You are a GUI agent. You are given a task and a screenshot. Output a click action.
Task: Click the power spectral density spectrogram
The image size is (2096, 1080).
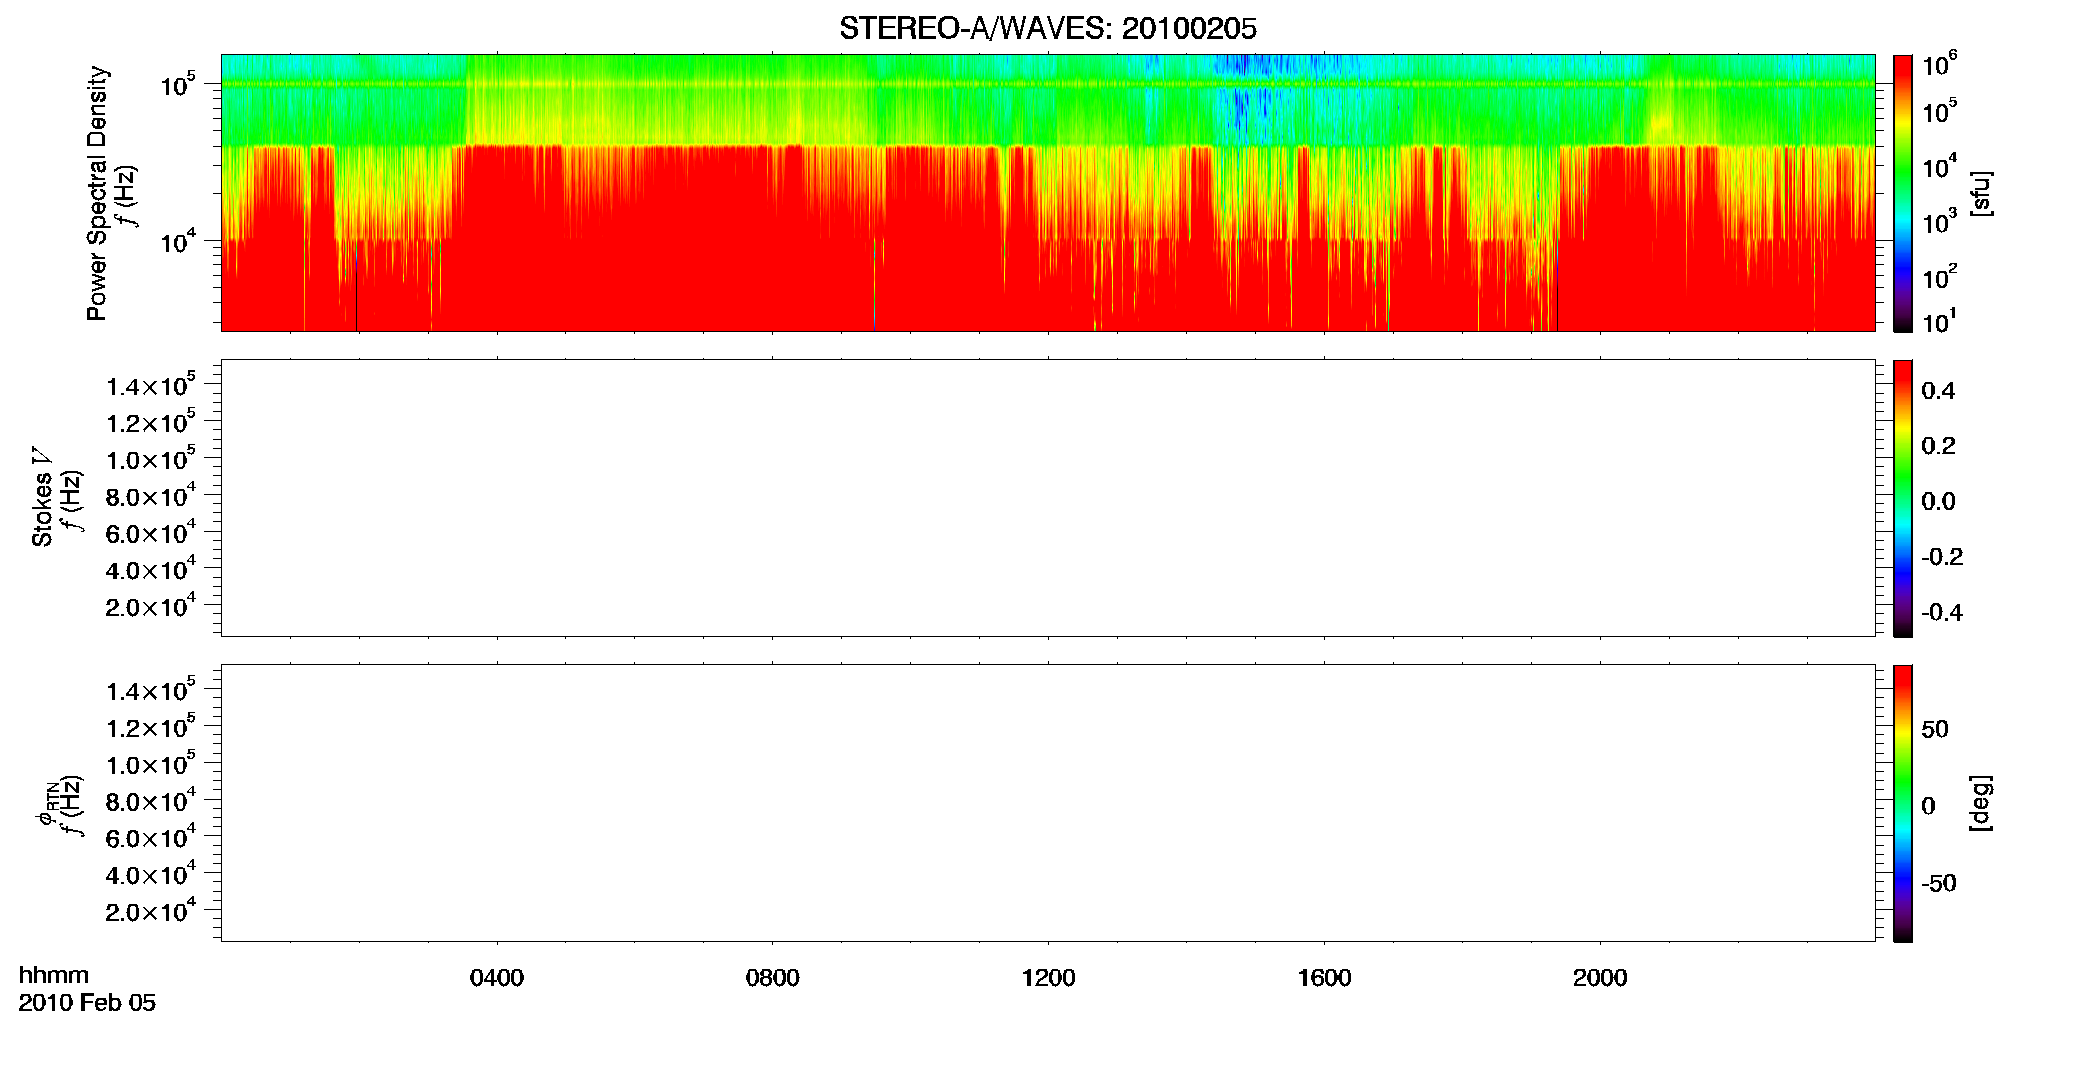point(1048,193)
